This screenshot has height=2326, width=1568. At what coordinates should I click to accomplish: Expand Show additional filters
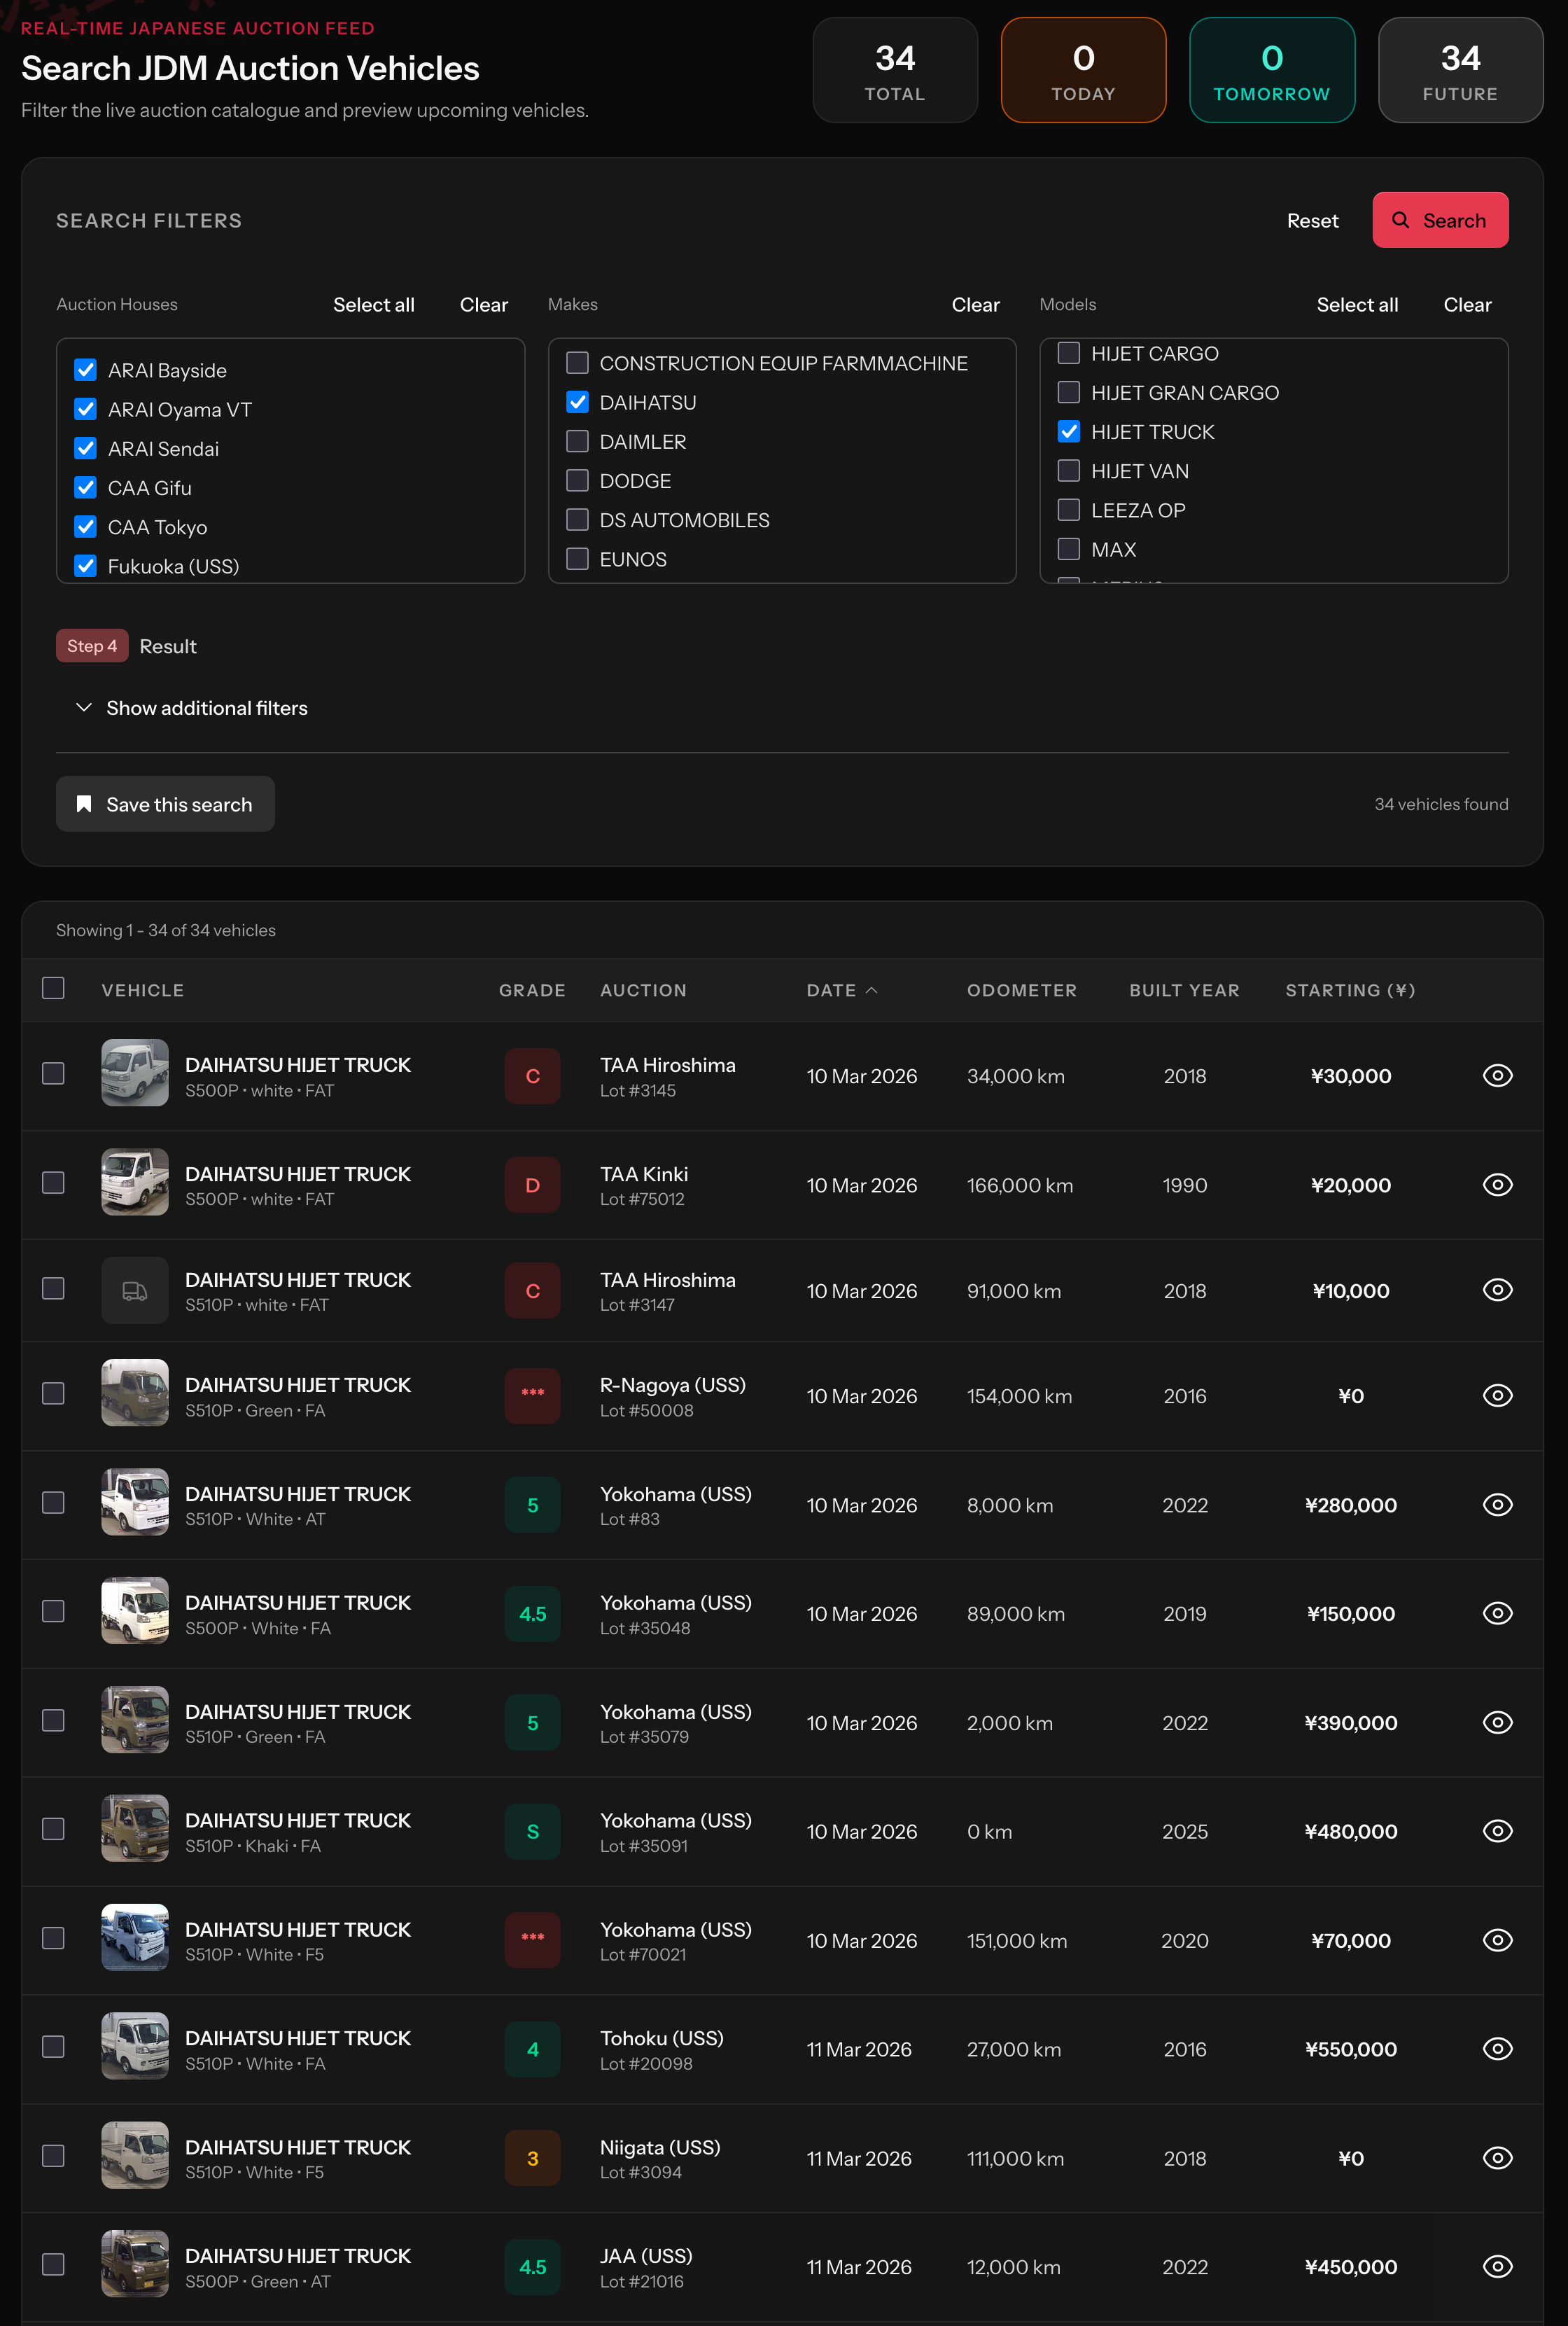tap(192, 708)
